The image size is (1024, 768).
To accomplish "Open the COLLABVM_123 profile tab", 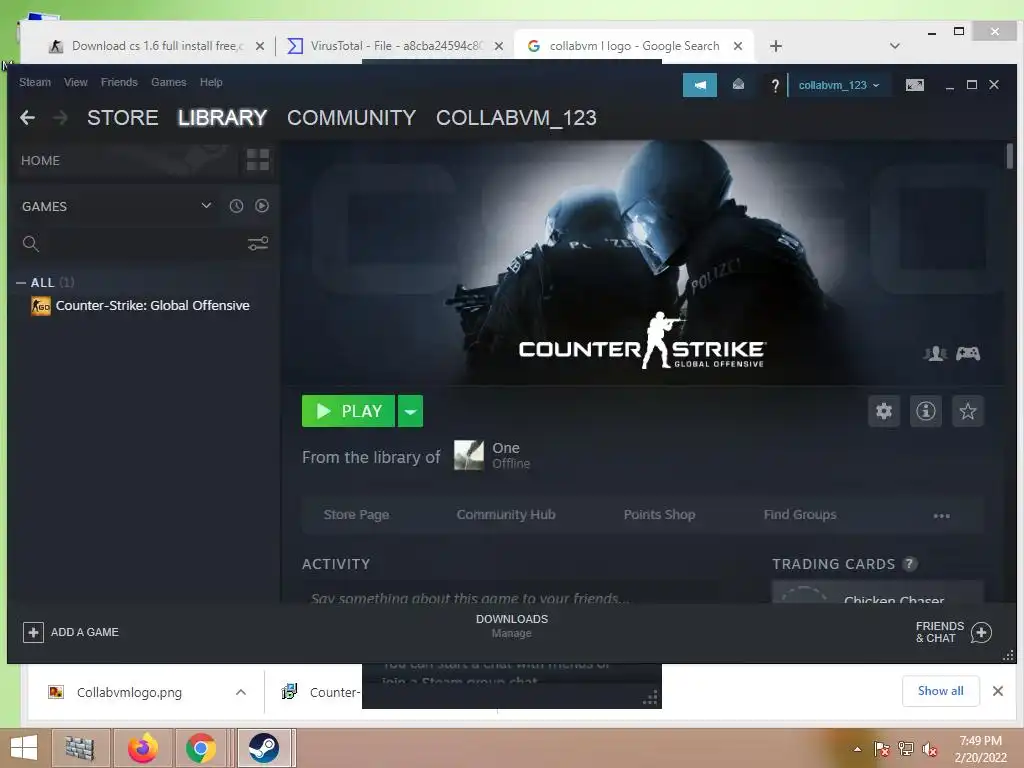I will [516, 118].
